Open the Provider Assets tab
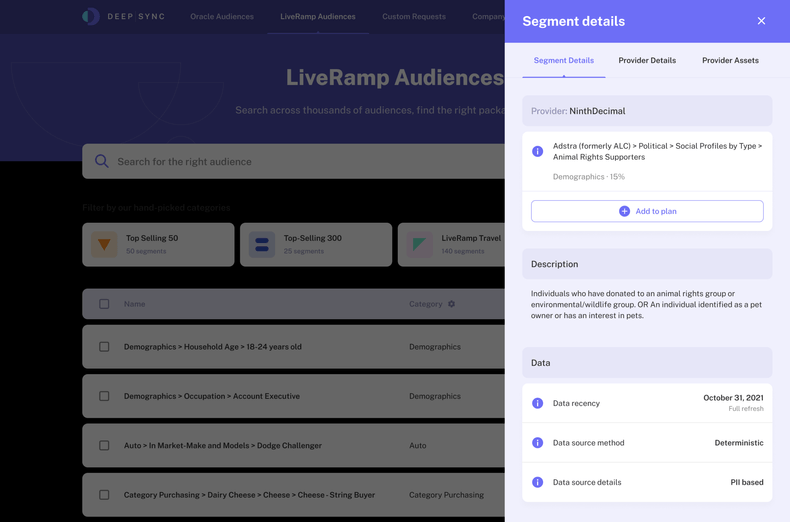This screenshot has width=790, height=522. [x=730, y=60]
